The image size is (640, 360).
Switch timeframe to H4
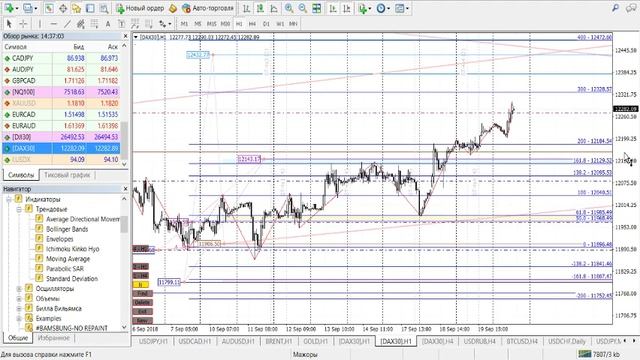(x=252, y=24)
